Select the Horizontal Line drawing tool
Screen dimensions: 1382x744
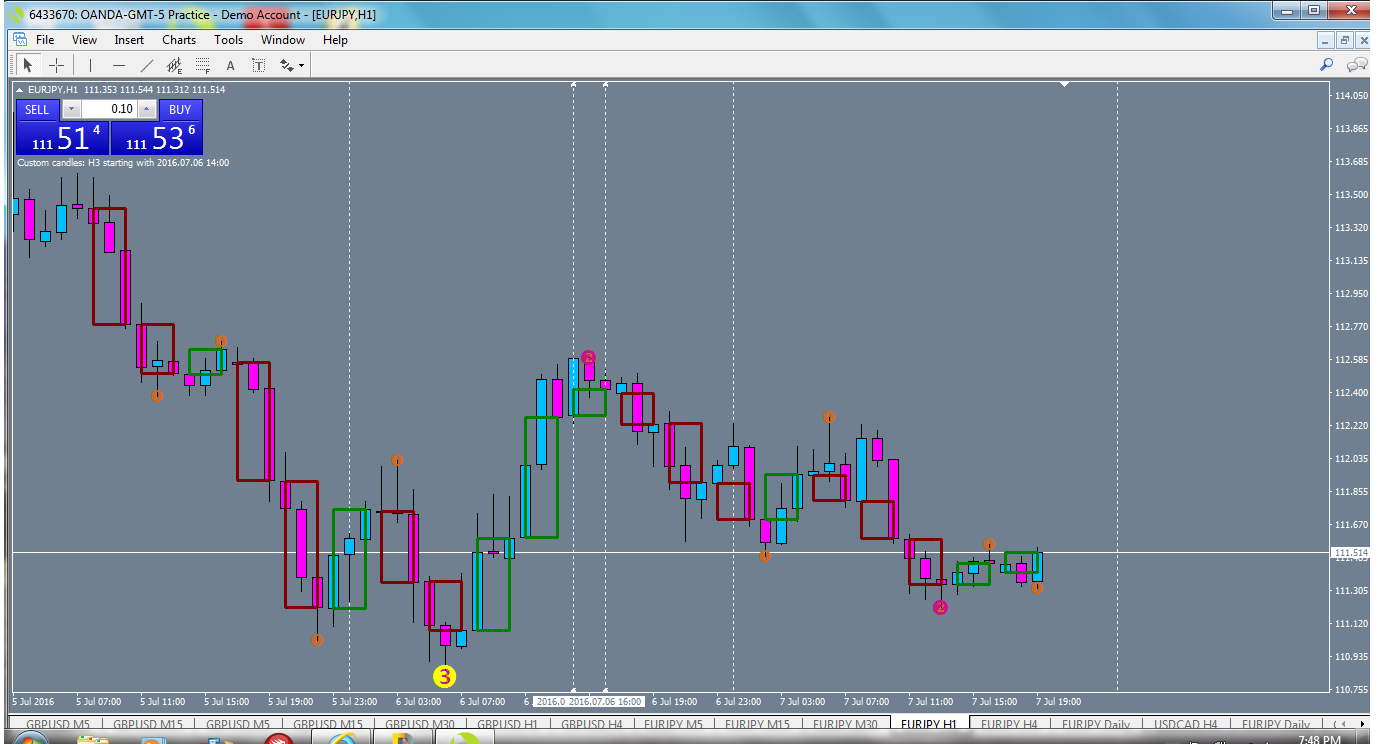coord(118,64)
